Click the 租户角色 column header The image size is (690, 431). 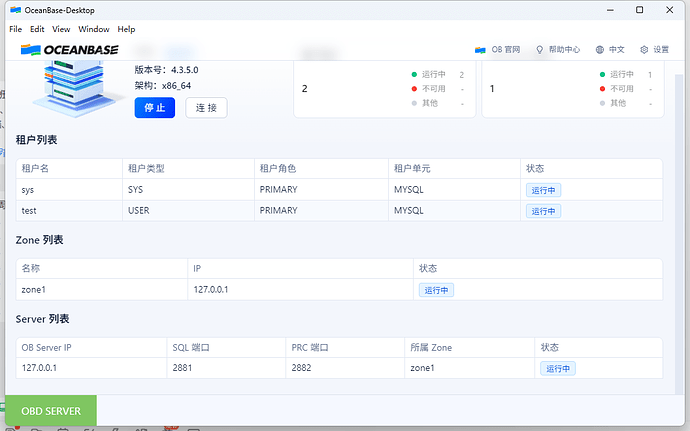pos(321,169)
